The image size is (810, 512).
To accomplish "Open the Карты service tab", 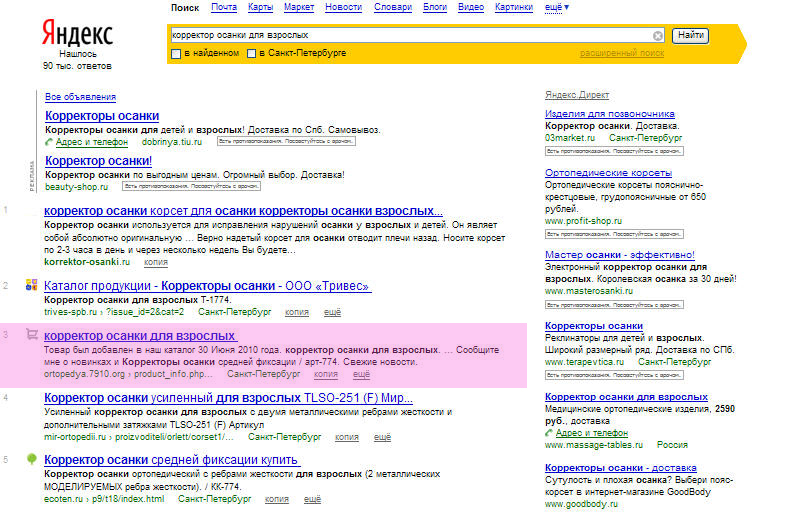I will point(260,7).
